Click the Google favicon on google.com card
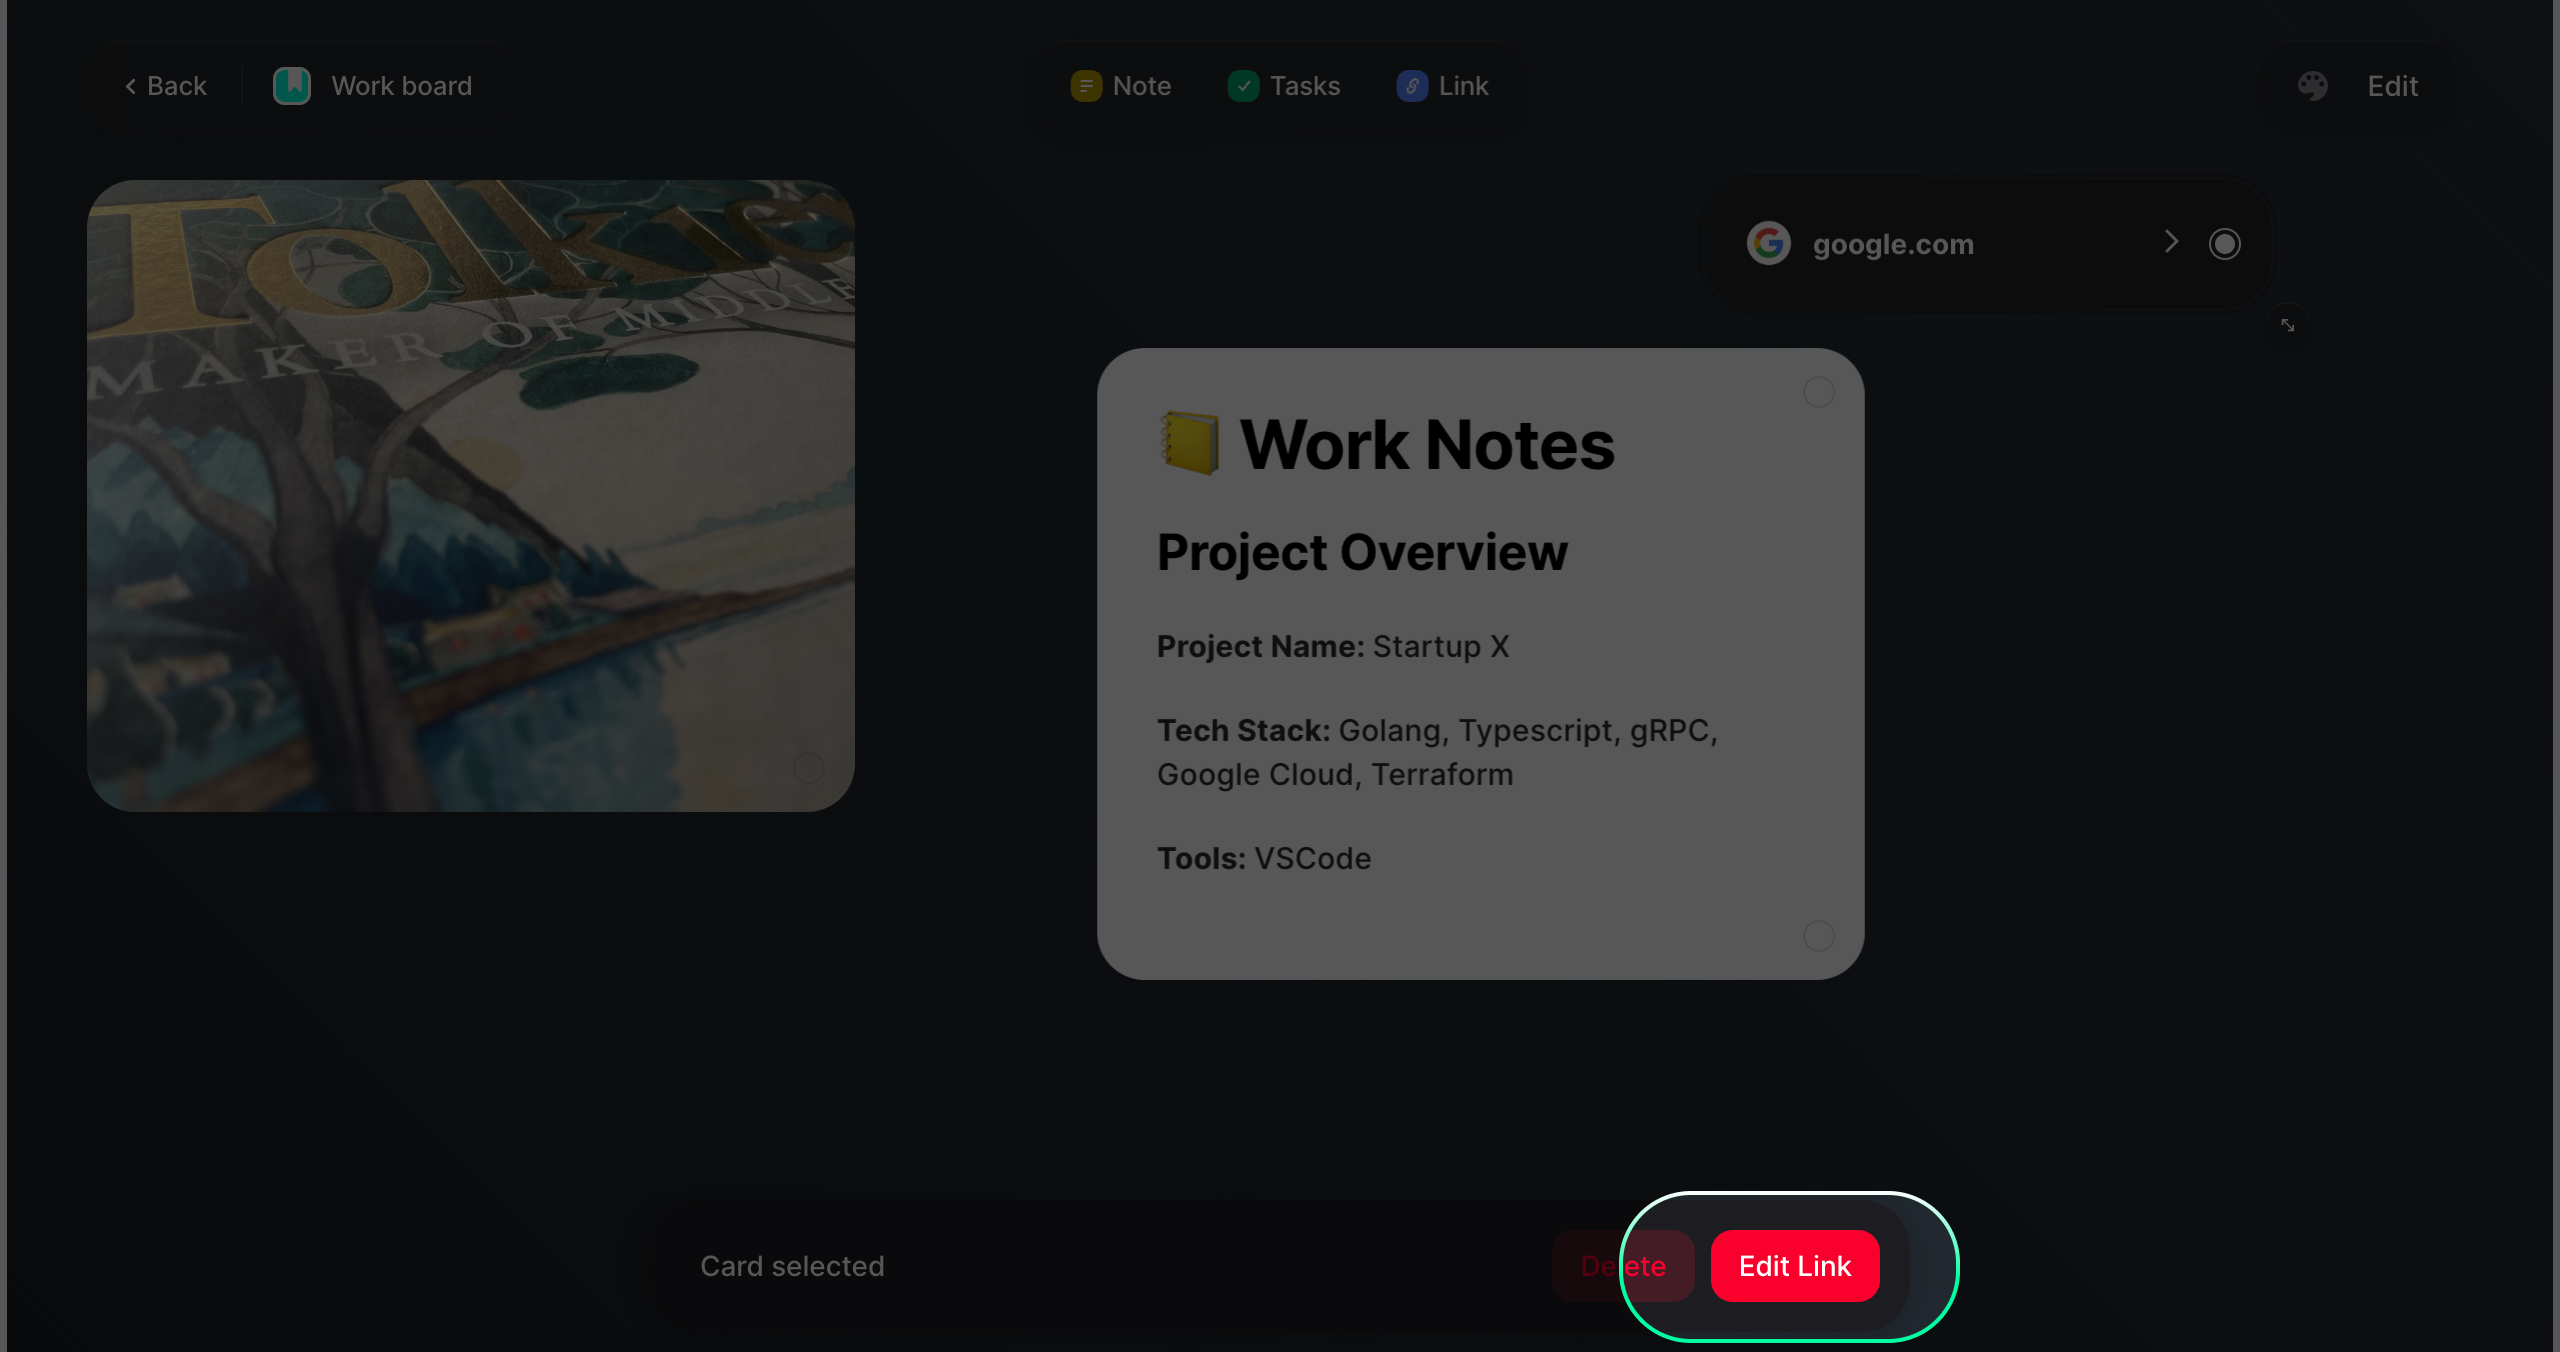 click(1769, 244)
